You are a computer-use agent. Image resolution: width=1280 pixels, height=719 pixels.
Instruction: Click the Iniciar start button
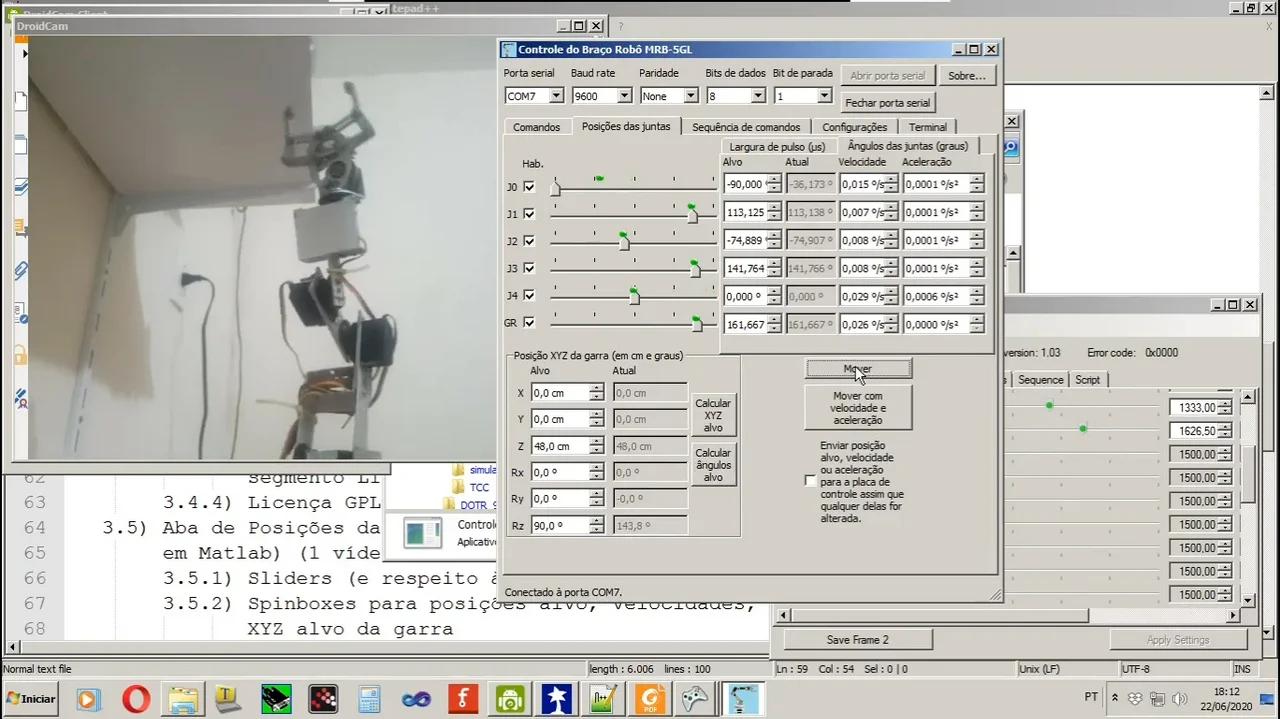31,698
